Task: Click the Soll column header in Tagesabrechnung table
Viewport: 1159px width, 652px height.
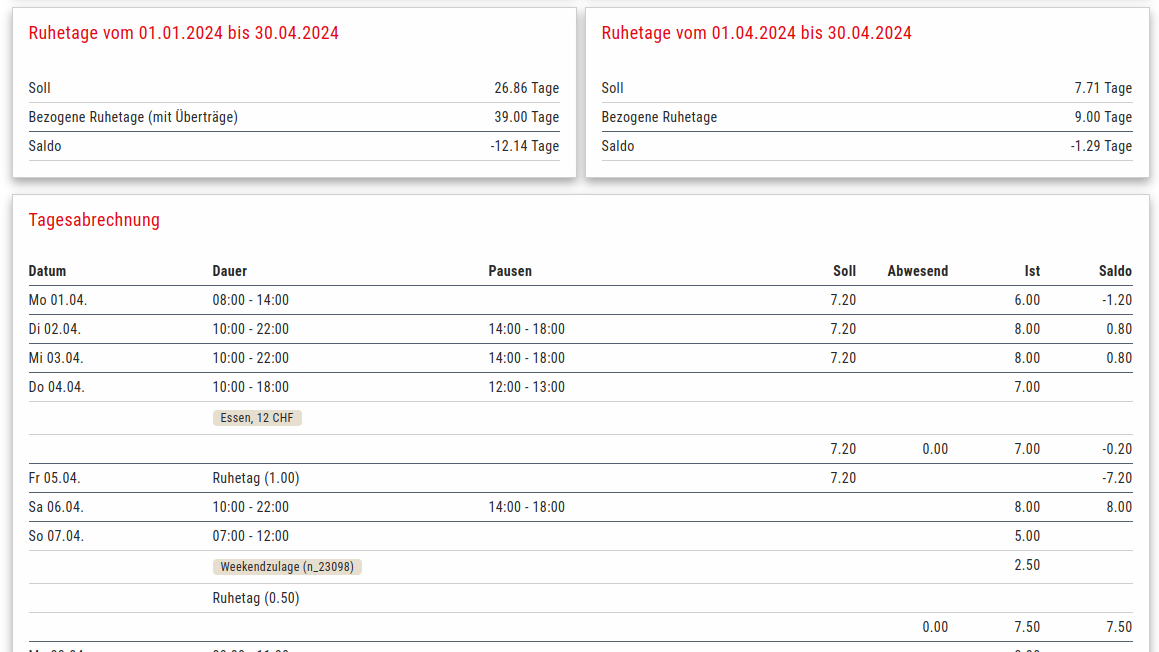Action: 844,271
